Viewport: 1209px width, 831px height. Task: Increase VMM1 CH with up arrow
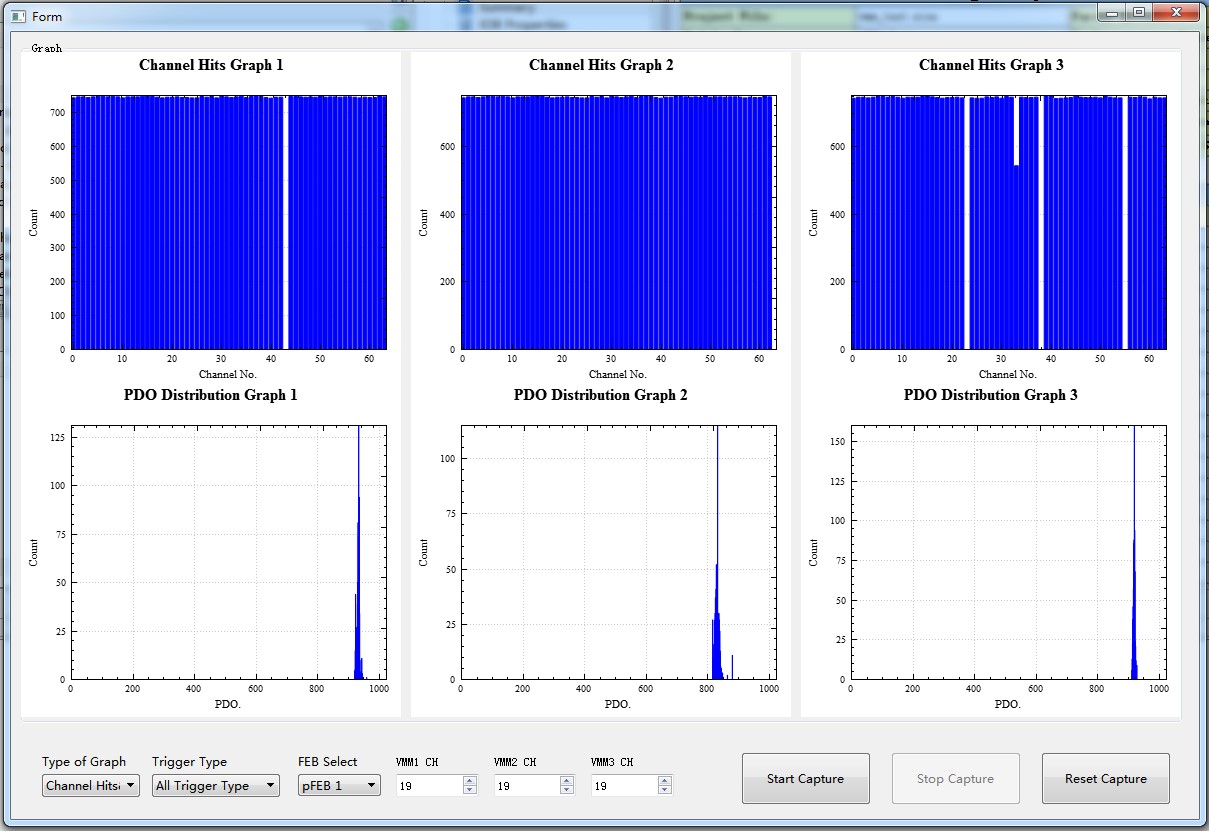[470, 781]
